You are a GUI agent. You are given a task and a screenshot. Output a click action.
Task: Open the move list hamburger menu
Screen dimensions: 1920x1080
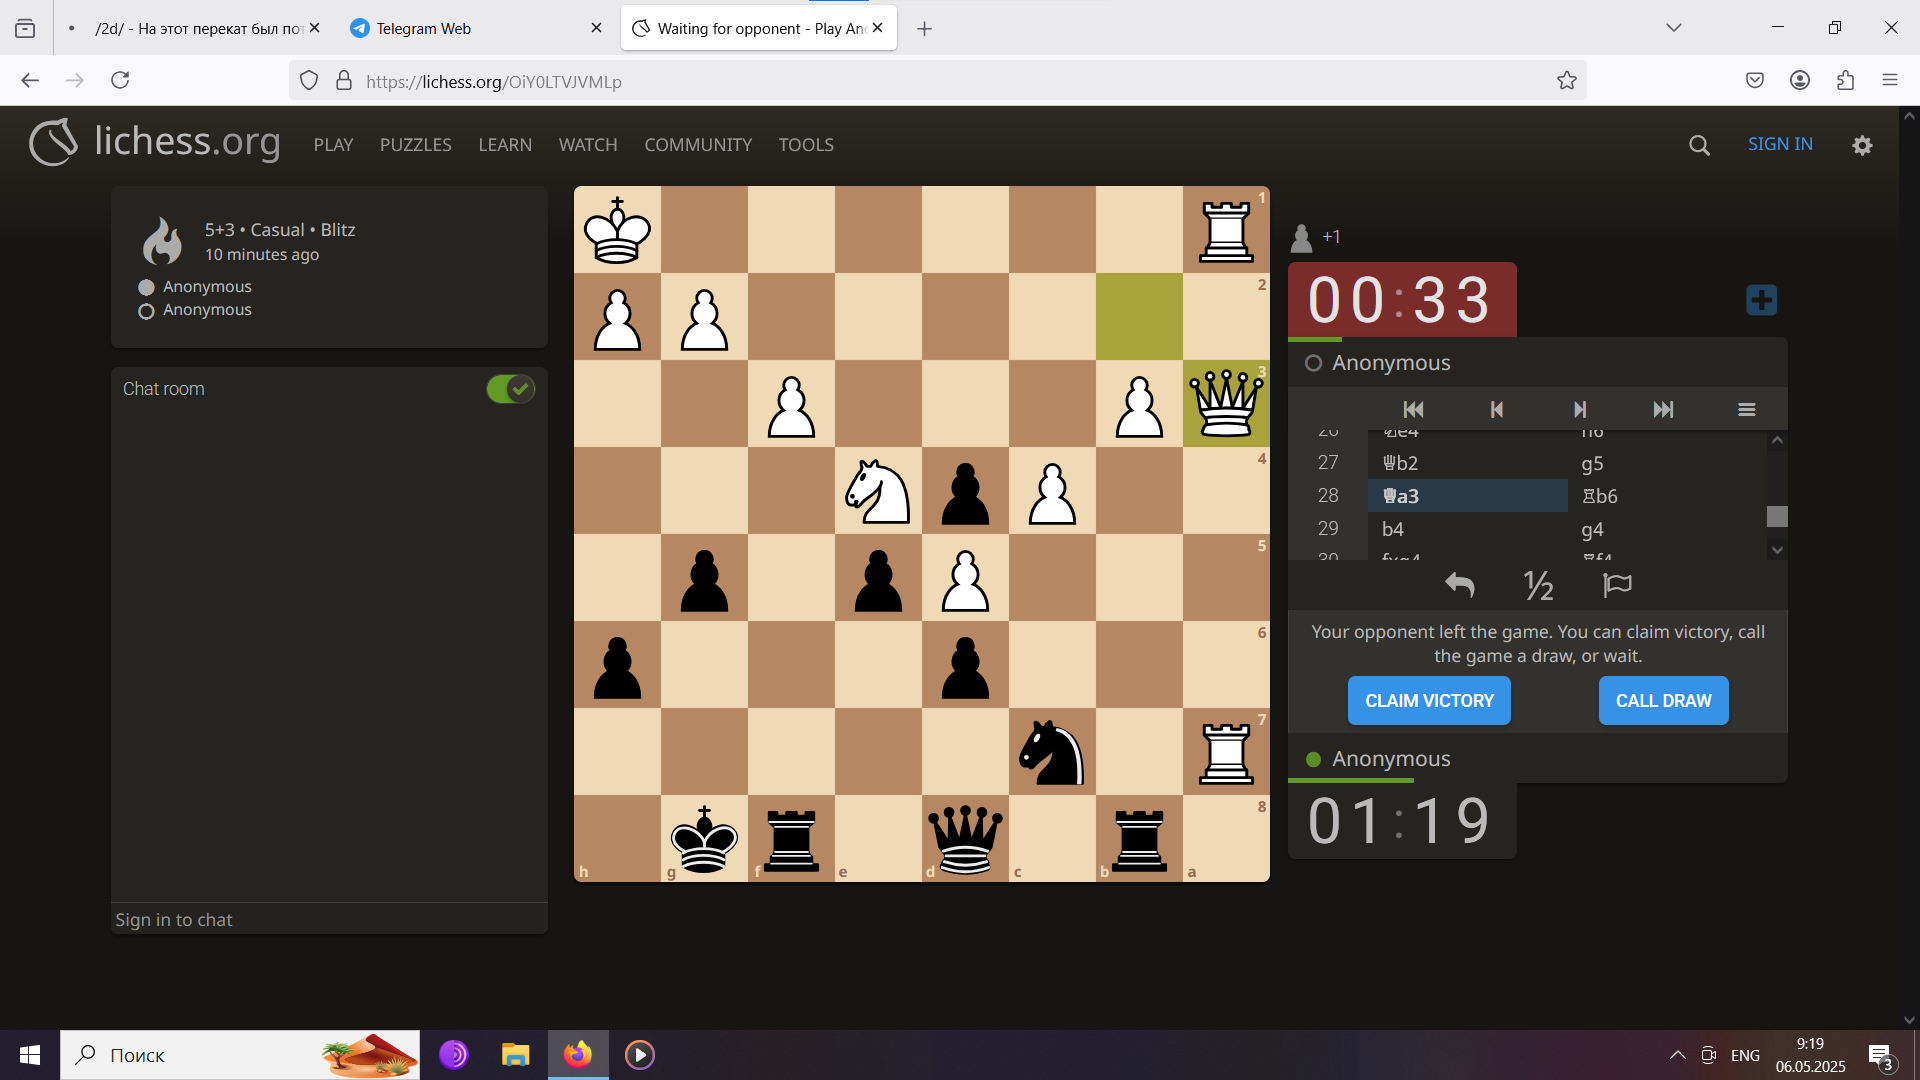[x=1747, y=409]
